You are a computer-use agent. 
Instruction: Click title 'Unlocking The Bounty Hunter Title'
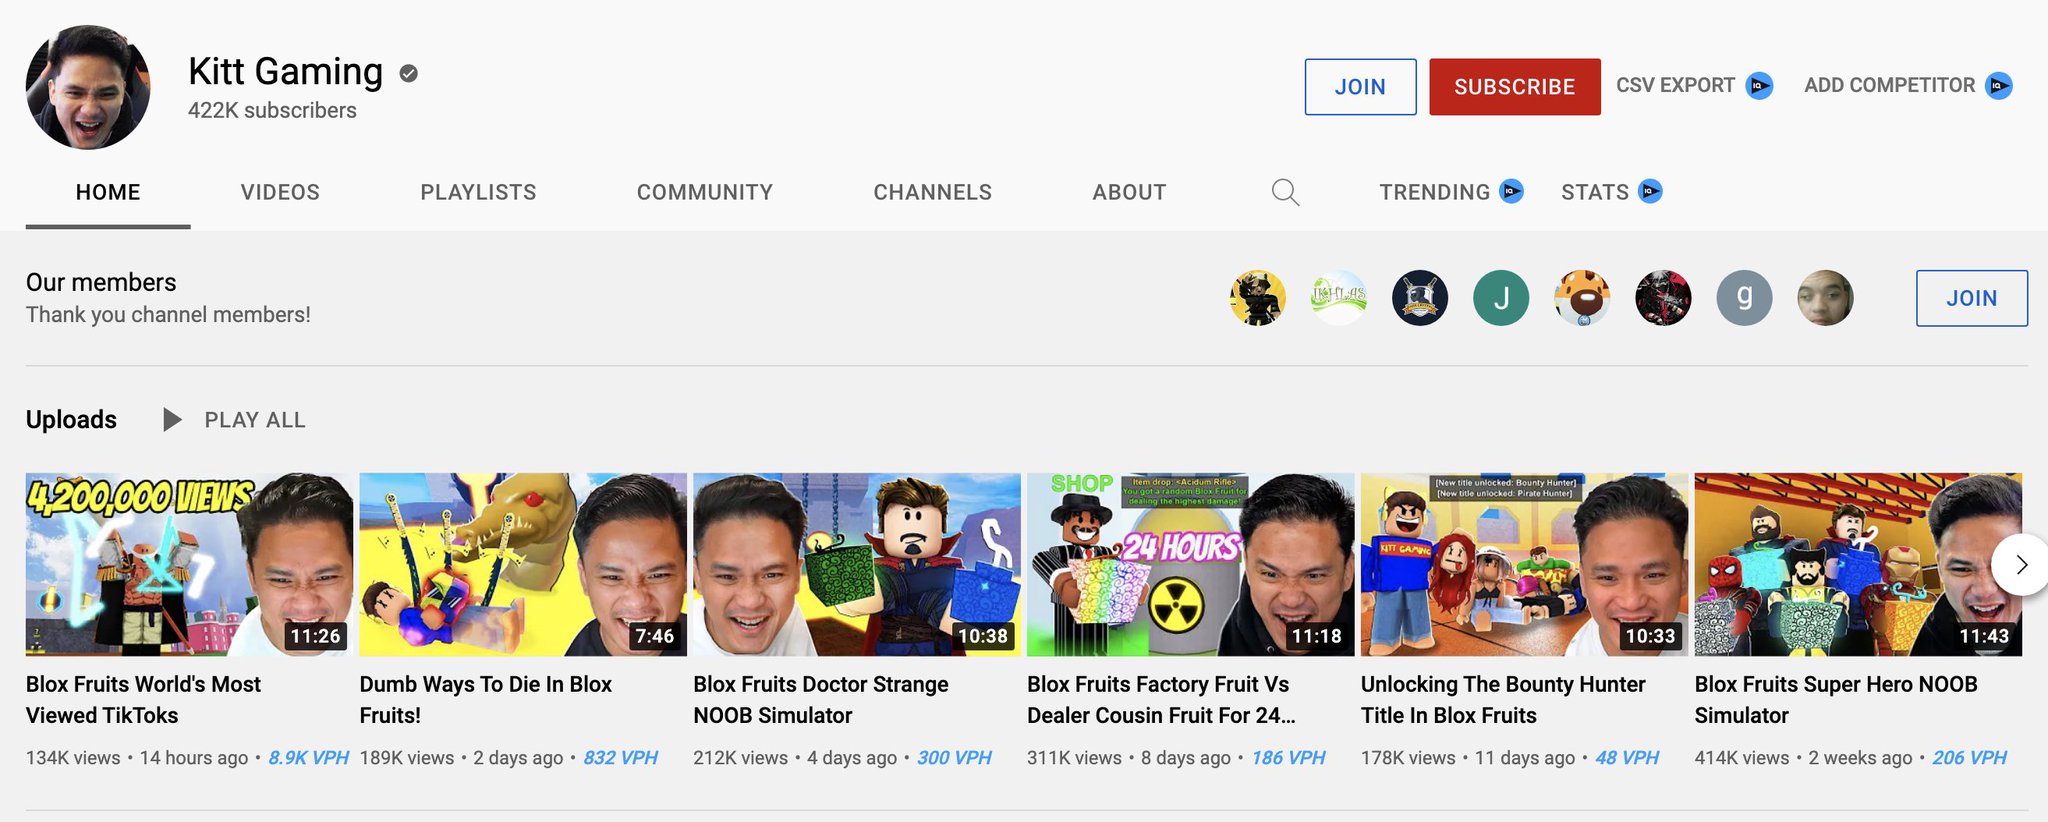[x=1503, y=700]
